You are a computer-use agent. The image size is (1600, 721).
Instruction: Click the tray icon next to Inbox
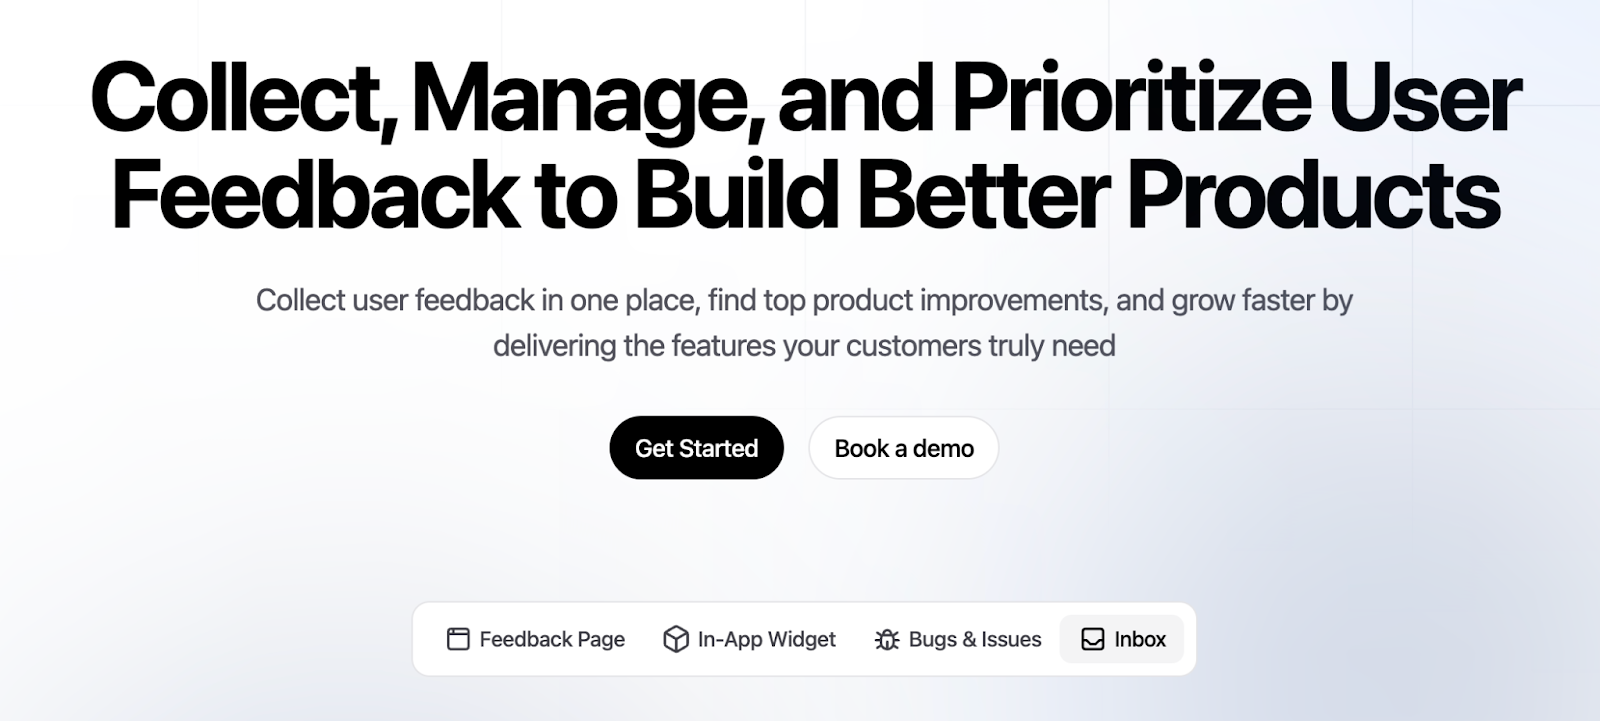(x=1093, y=639)
